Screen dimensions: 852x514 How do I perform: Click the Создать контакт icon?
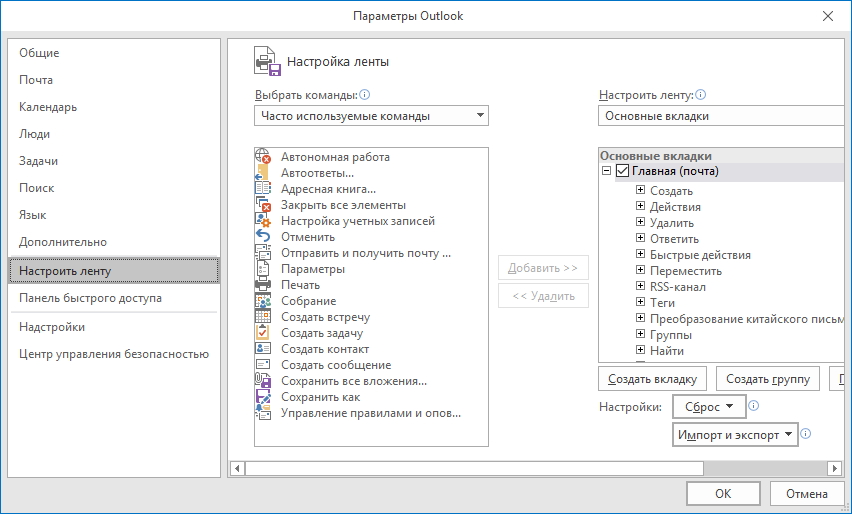(263, 348)
